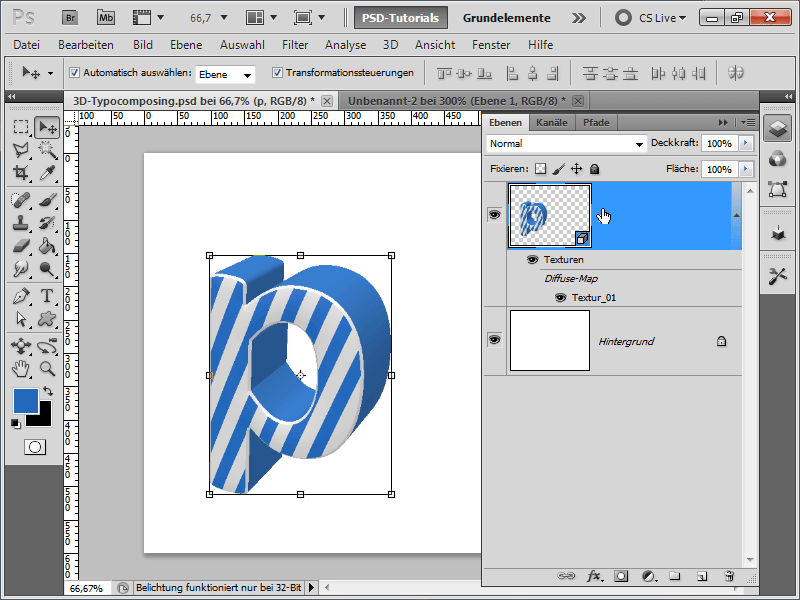Open the Filter menu

pos(295,45)
